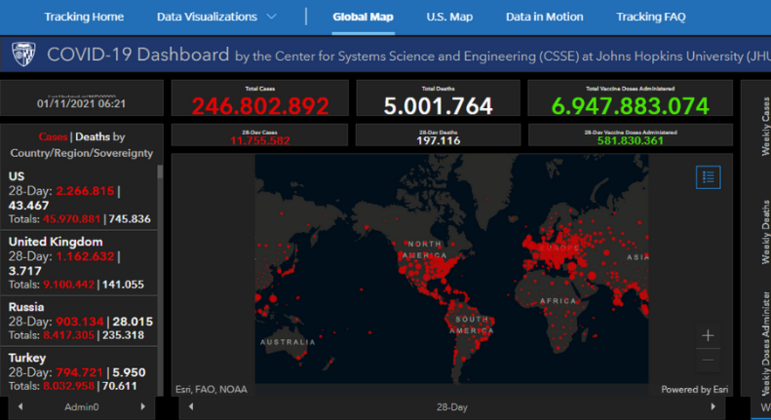Image resolution: width=771 pixels, height=420 pixels.
Task: Go to previous map view left of 28-Day
Action: [x=191, y=407]
